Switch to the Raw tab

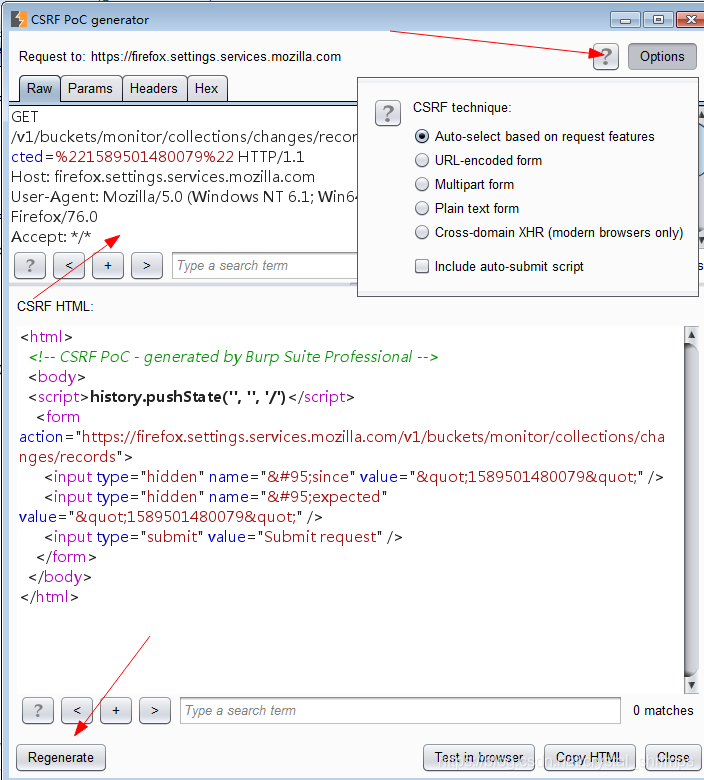(x=39, y=89)
